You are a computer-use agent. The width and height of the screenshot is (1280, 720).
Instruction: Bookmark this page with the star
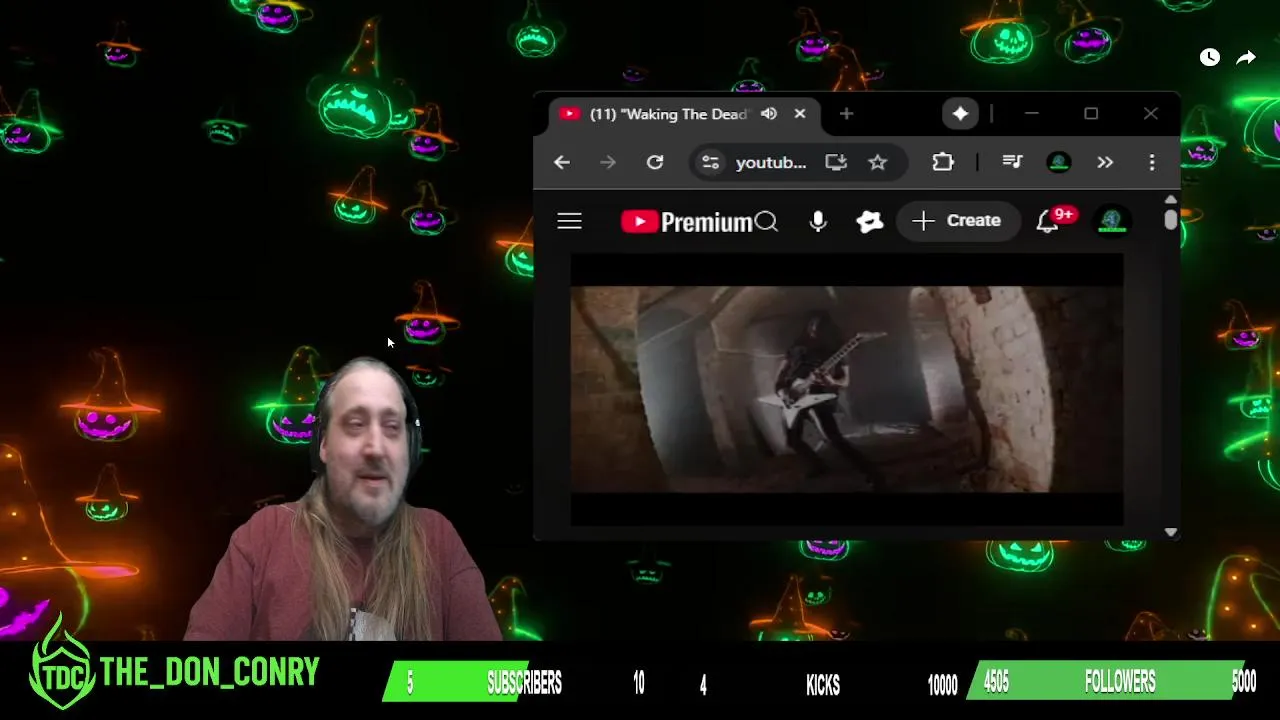tap(877, 162)
